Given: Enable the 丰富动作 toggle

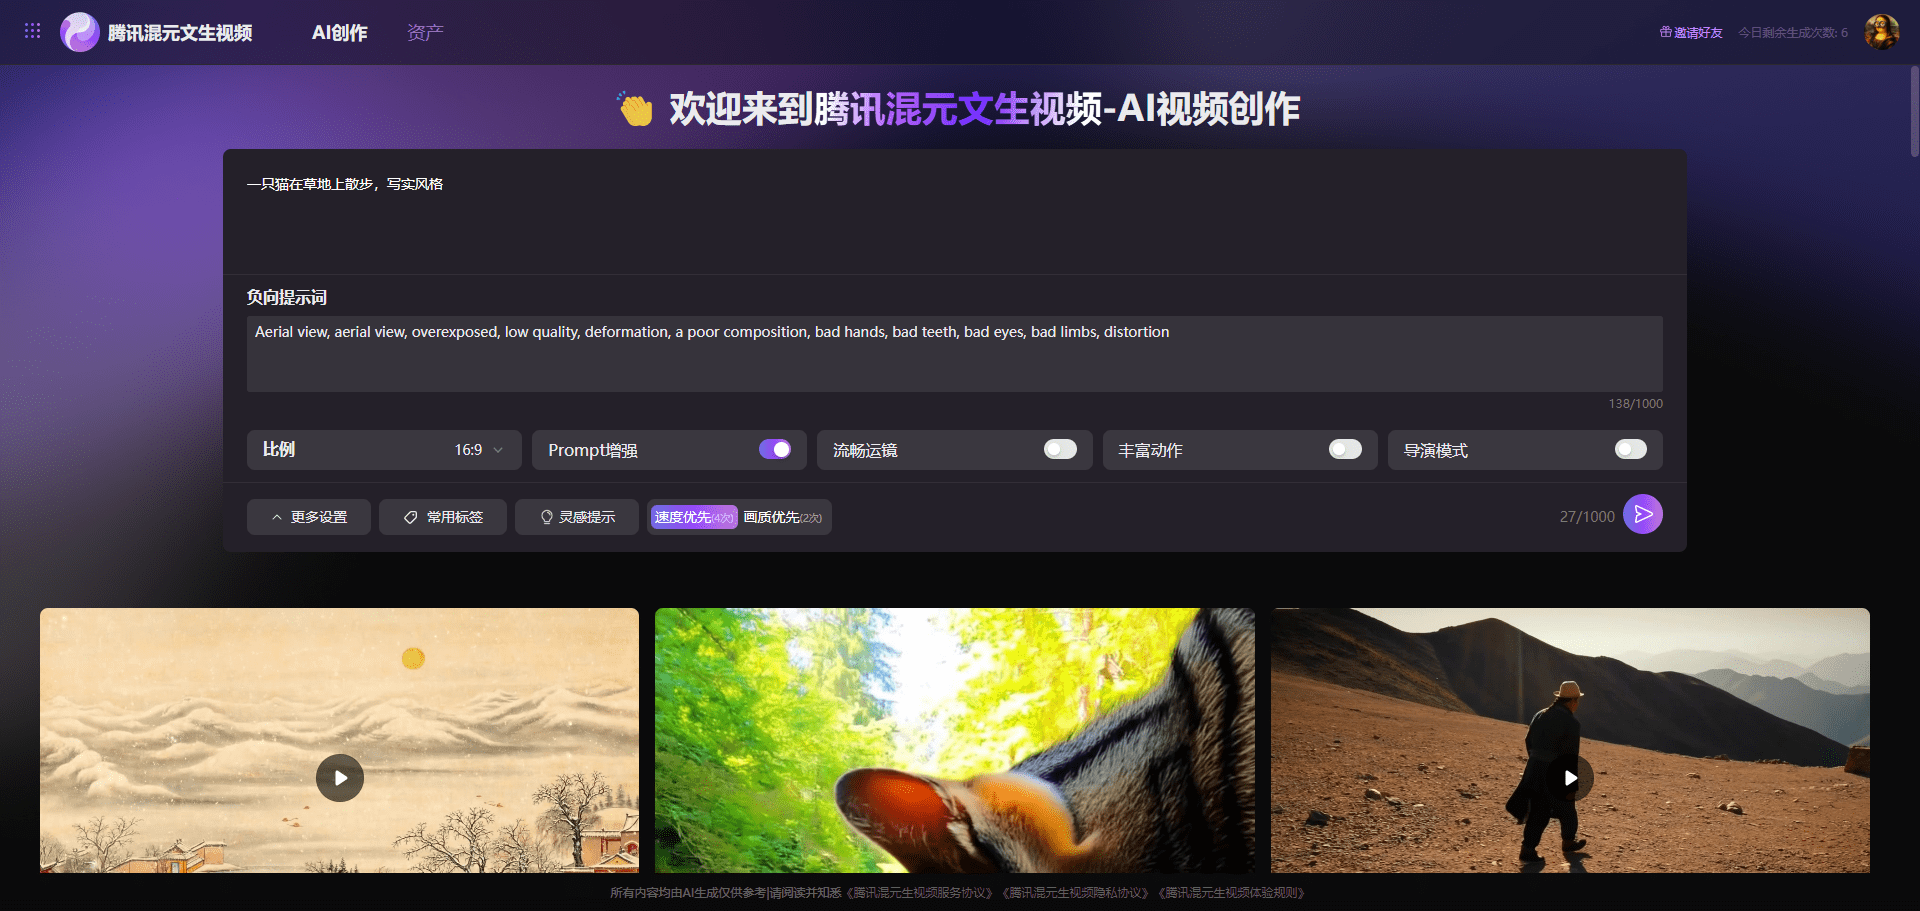Looking at the screenshot, I should pyautogui.click(x=1345, y=449).
